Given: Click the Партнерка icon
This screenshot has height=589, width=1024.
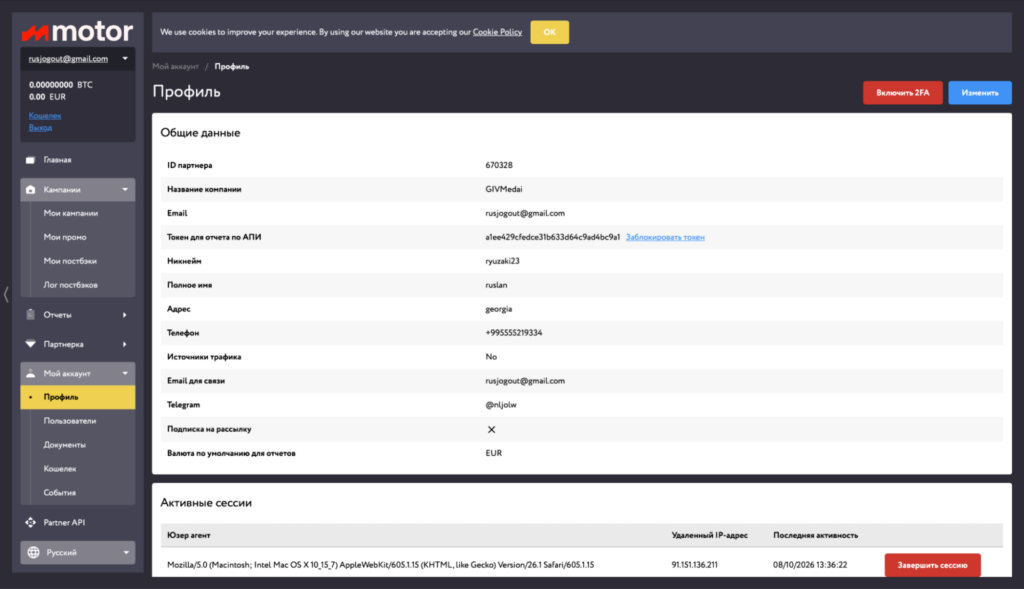Looking at the screenshot, I should click(x=31, y=344).
